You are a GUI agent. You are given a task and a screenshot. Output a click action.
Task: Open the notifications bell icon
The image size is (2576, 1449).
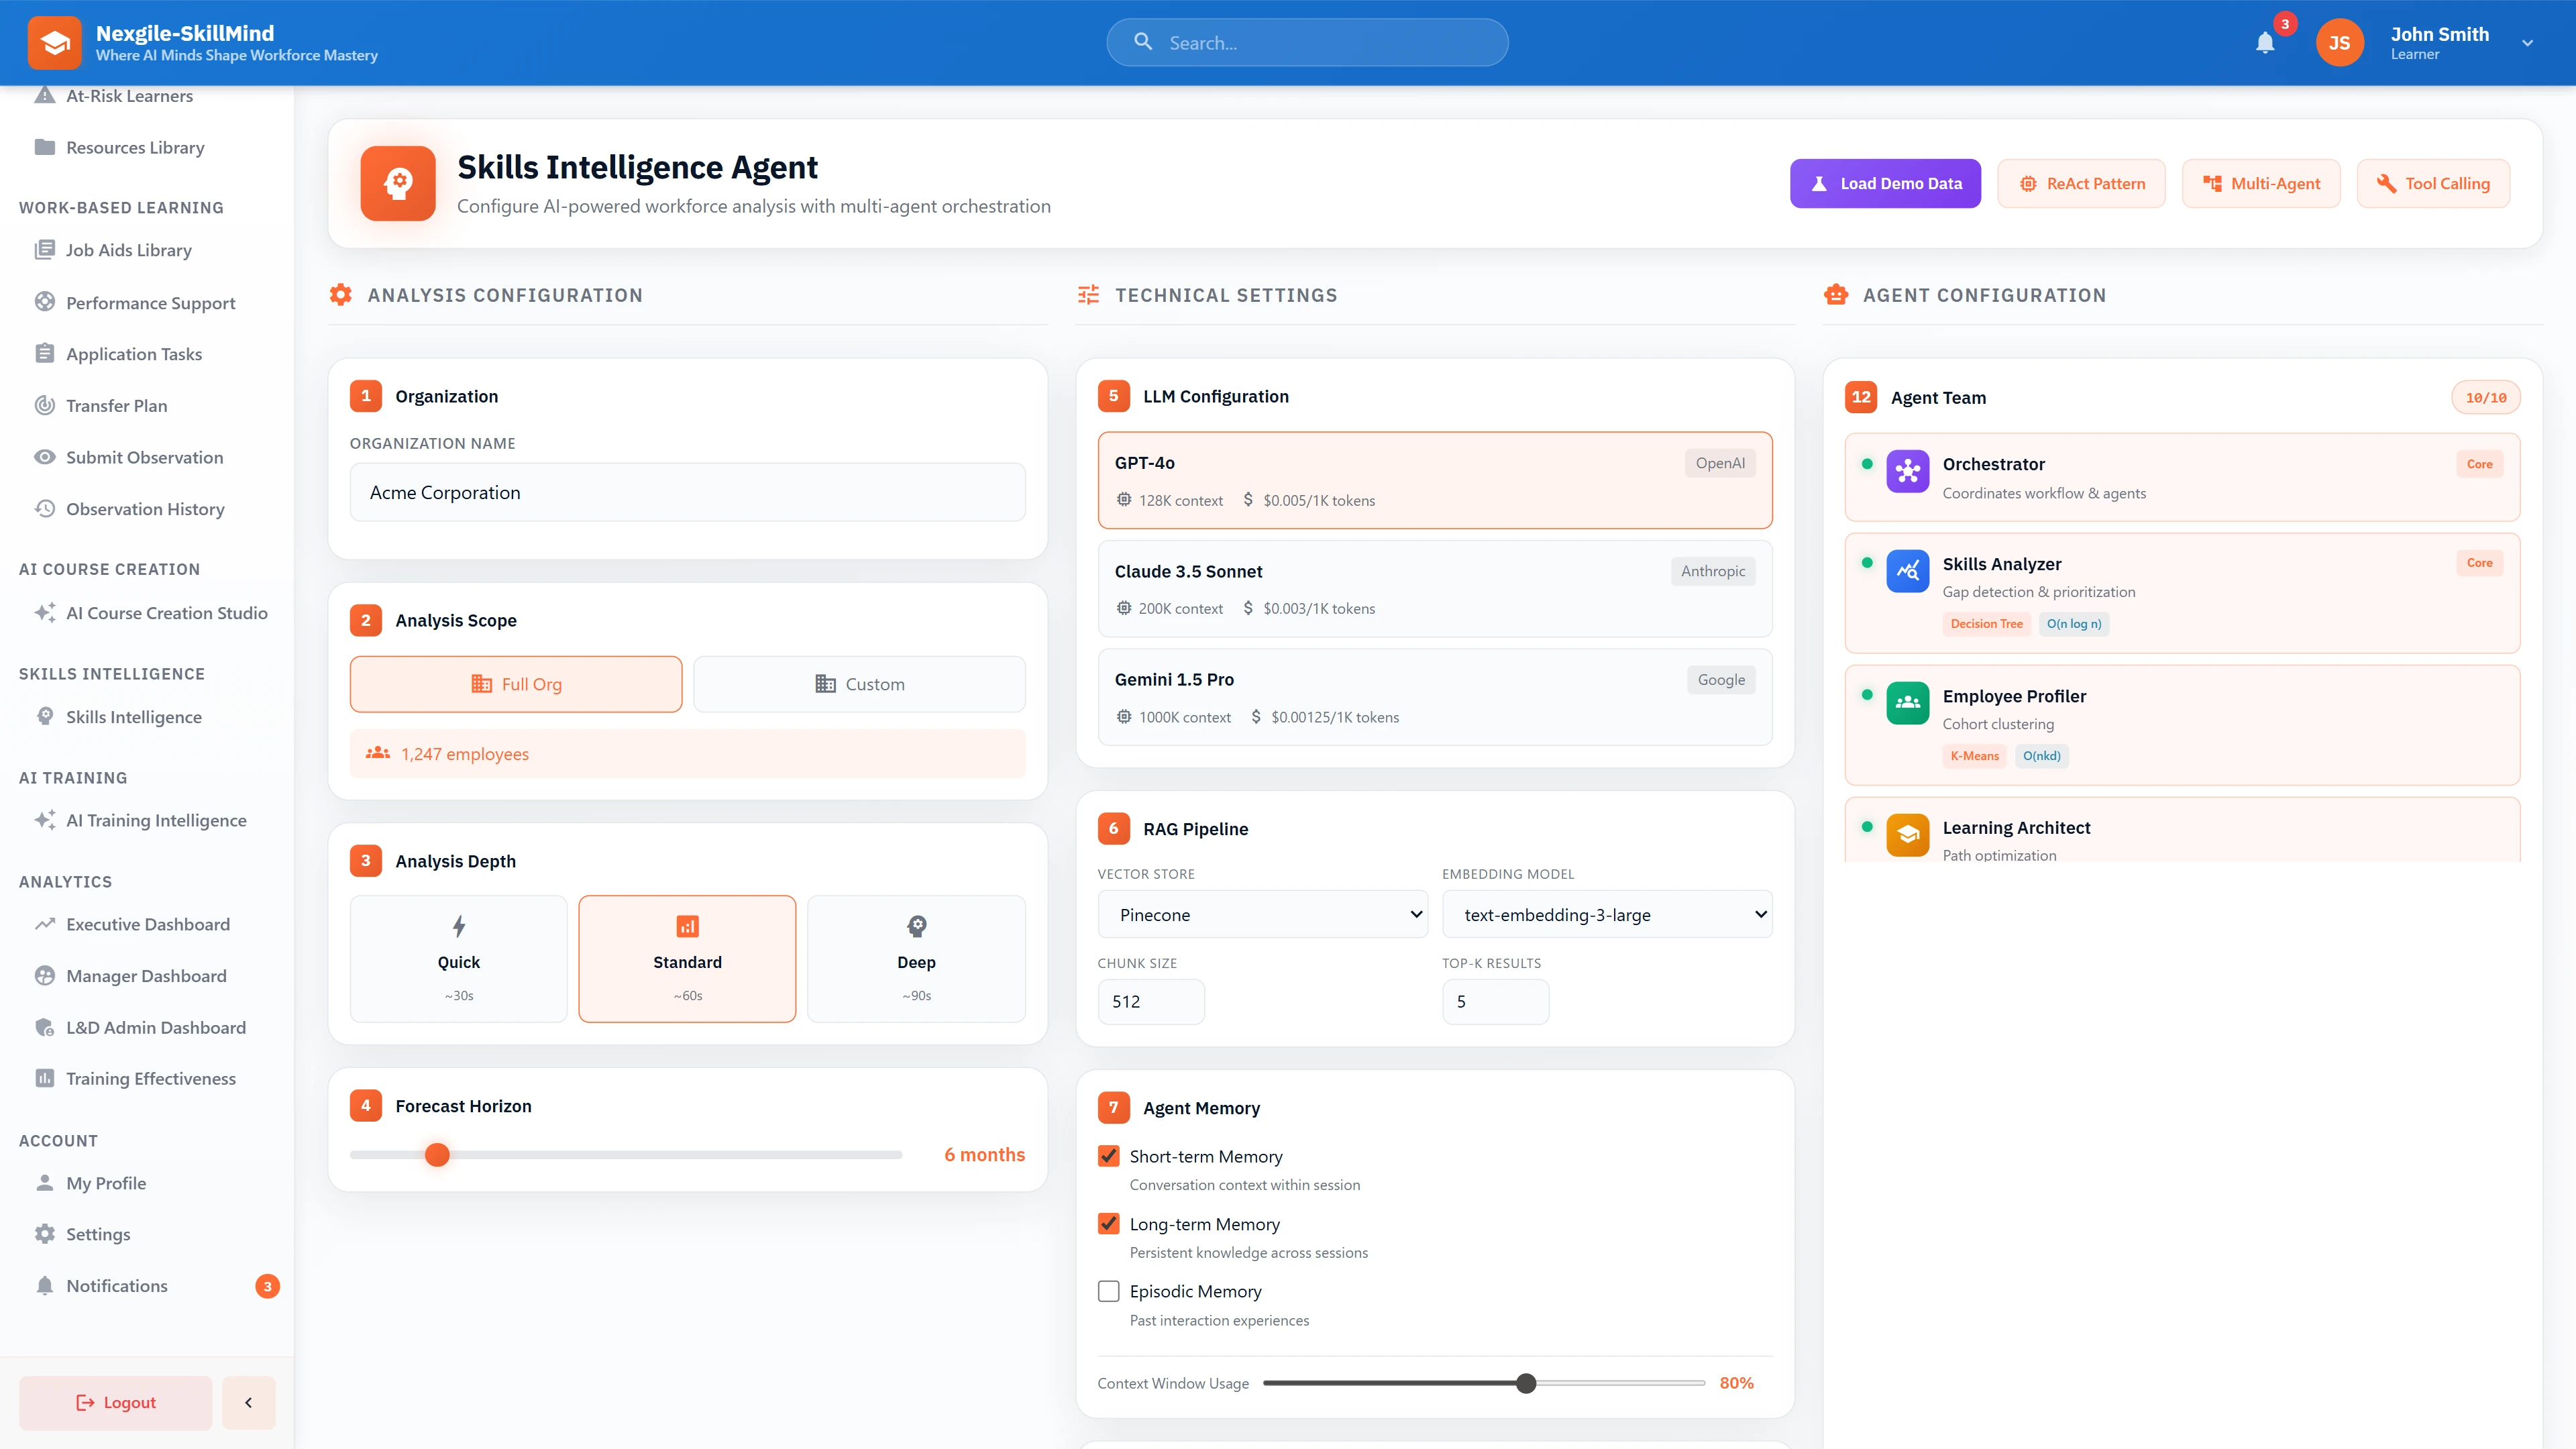(x=2265, y=42)
